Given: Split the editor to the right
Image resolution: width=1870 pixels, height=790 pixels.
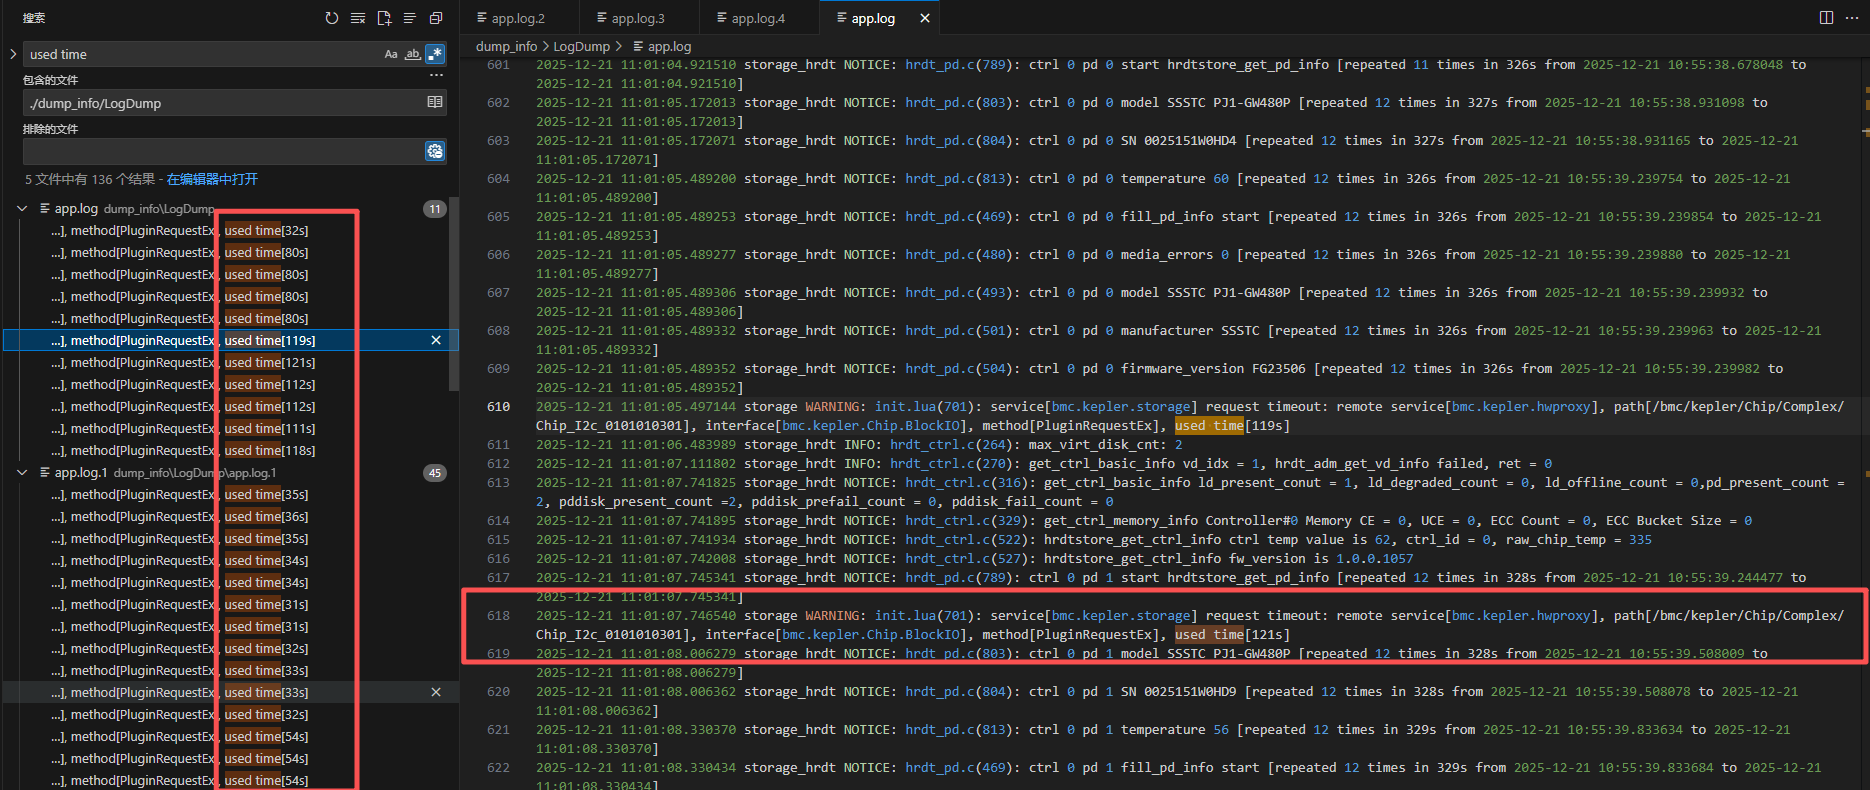Looking at the screenshot, I should (1826, 18).
